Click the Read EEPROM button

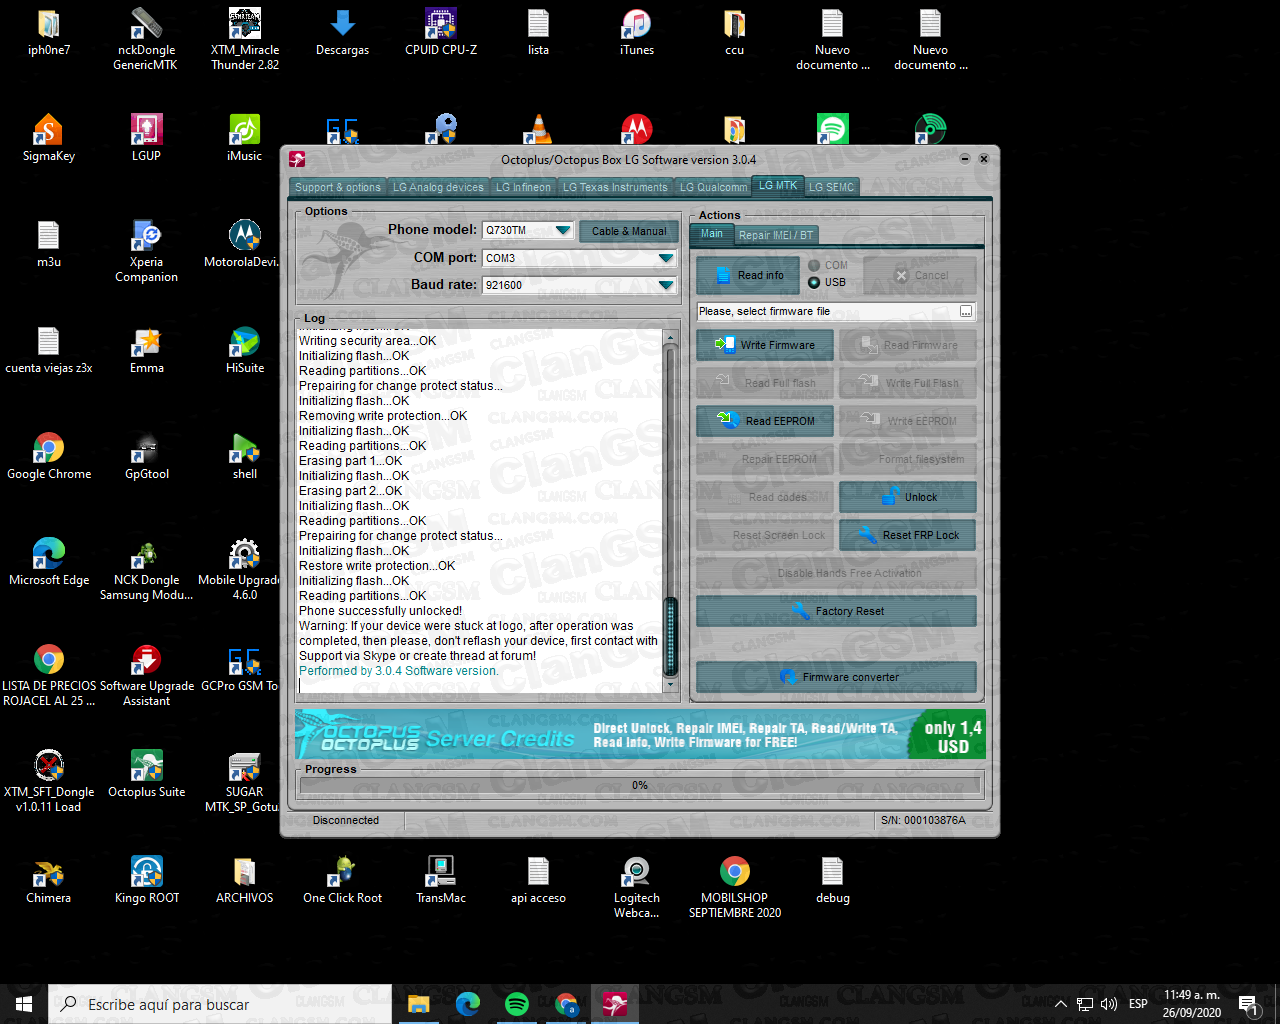pos(765,421)
